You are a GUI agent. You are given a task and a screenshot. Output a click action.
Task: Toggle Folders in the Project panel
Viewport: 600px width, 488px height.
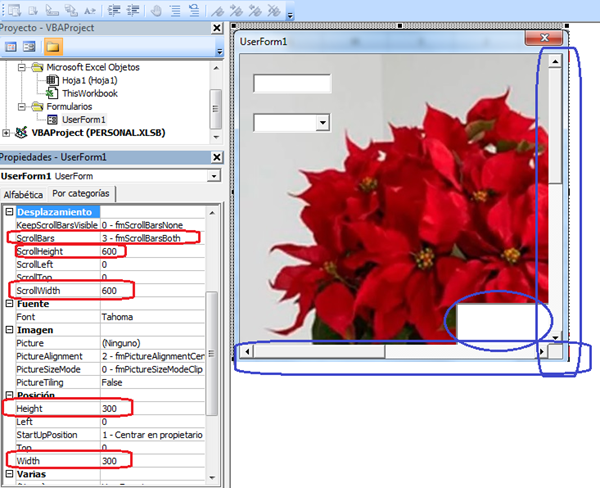point(53,47)
